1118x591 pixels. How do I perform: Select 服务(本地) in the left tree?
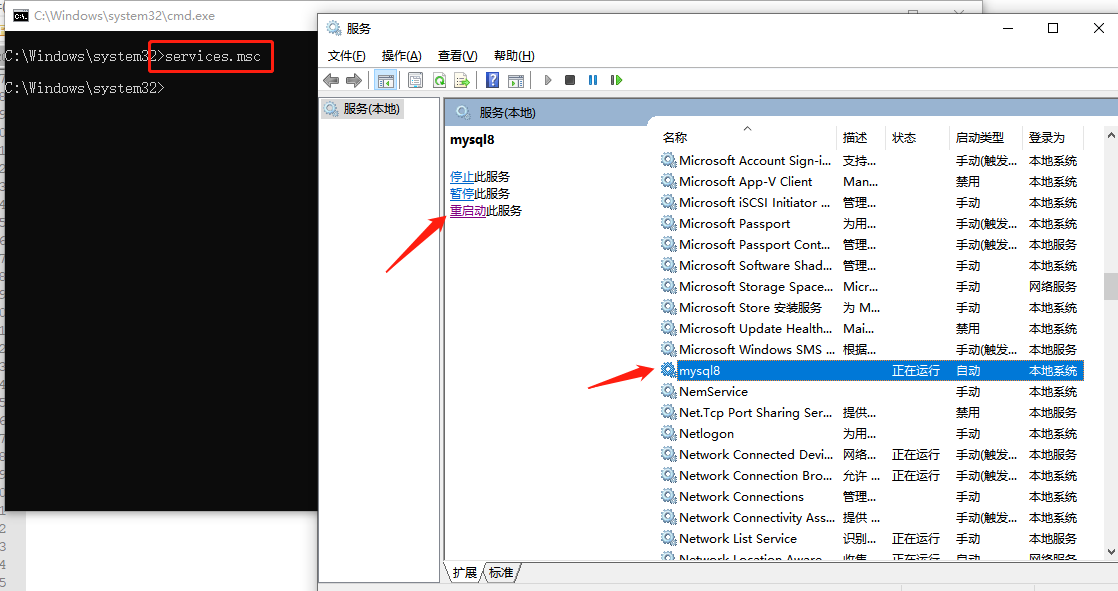[362, 109]
